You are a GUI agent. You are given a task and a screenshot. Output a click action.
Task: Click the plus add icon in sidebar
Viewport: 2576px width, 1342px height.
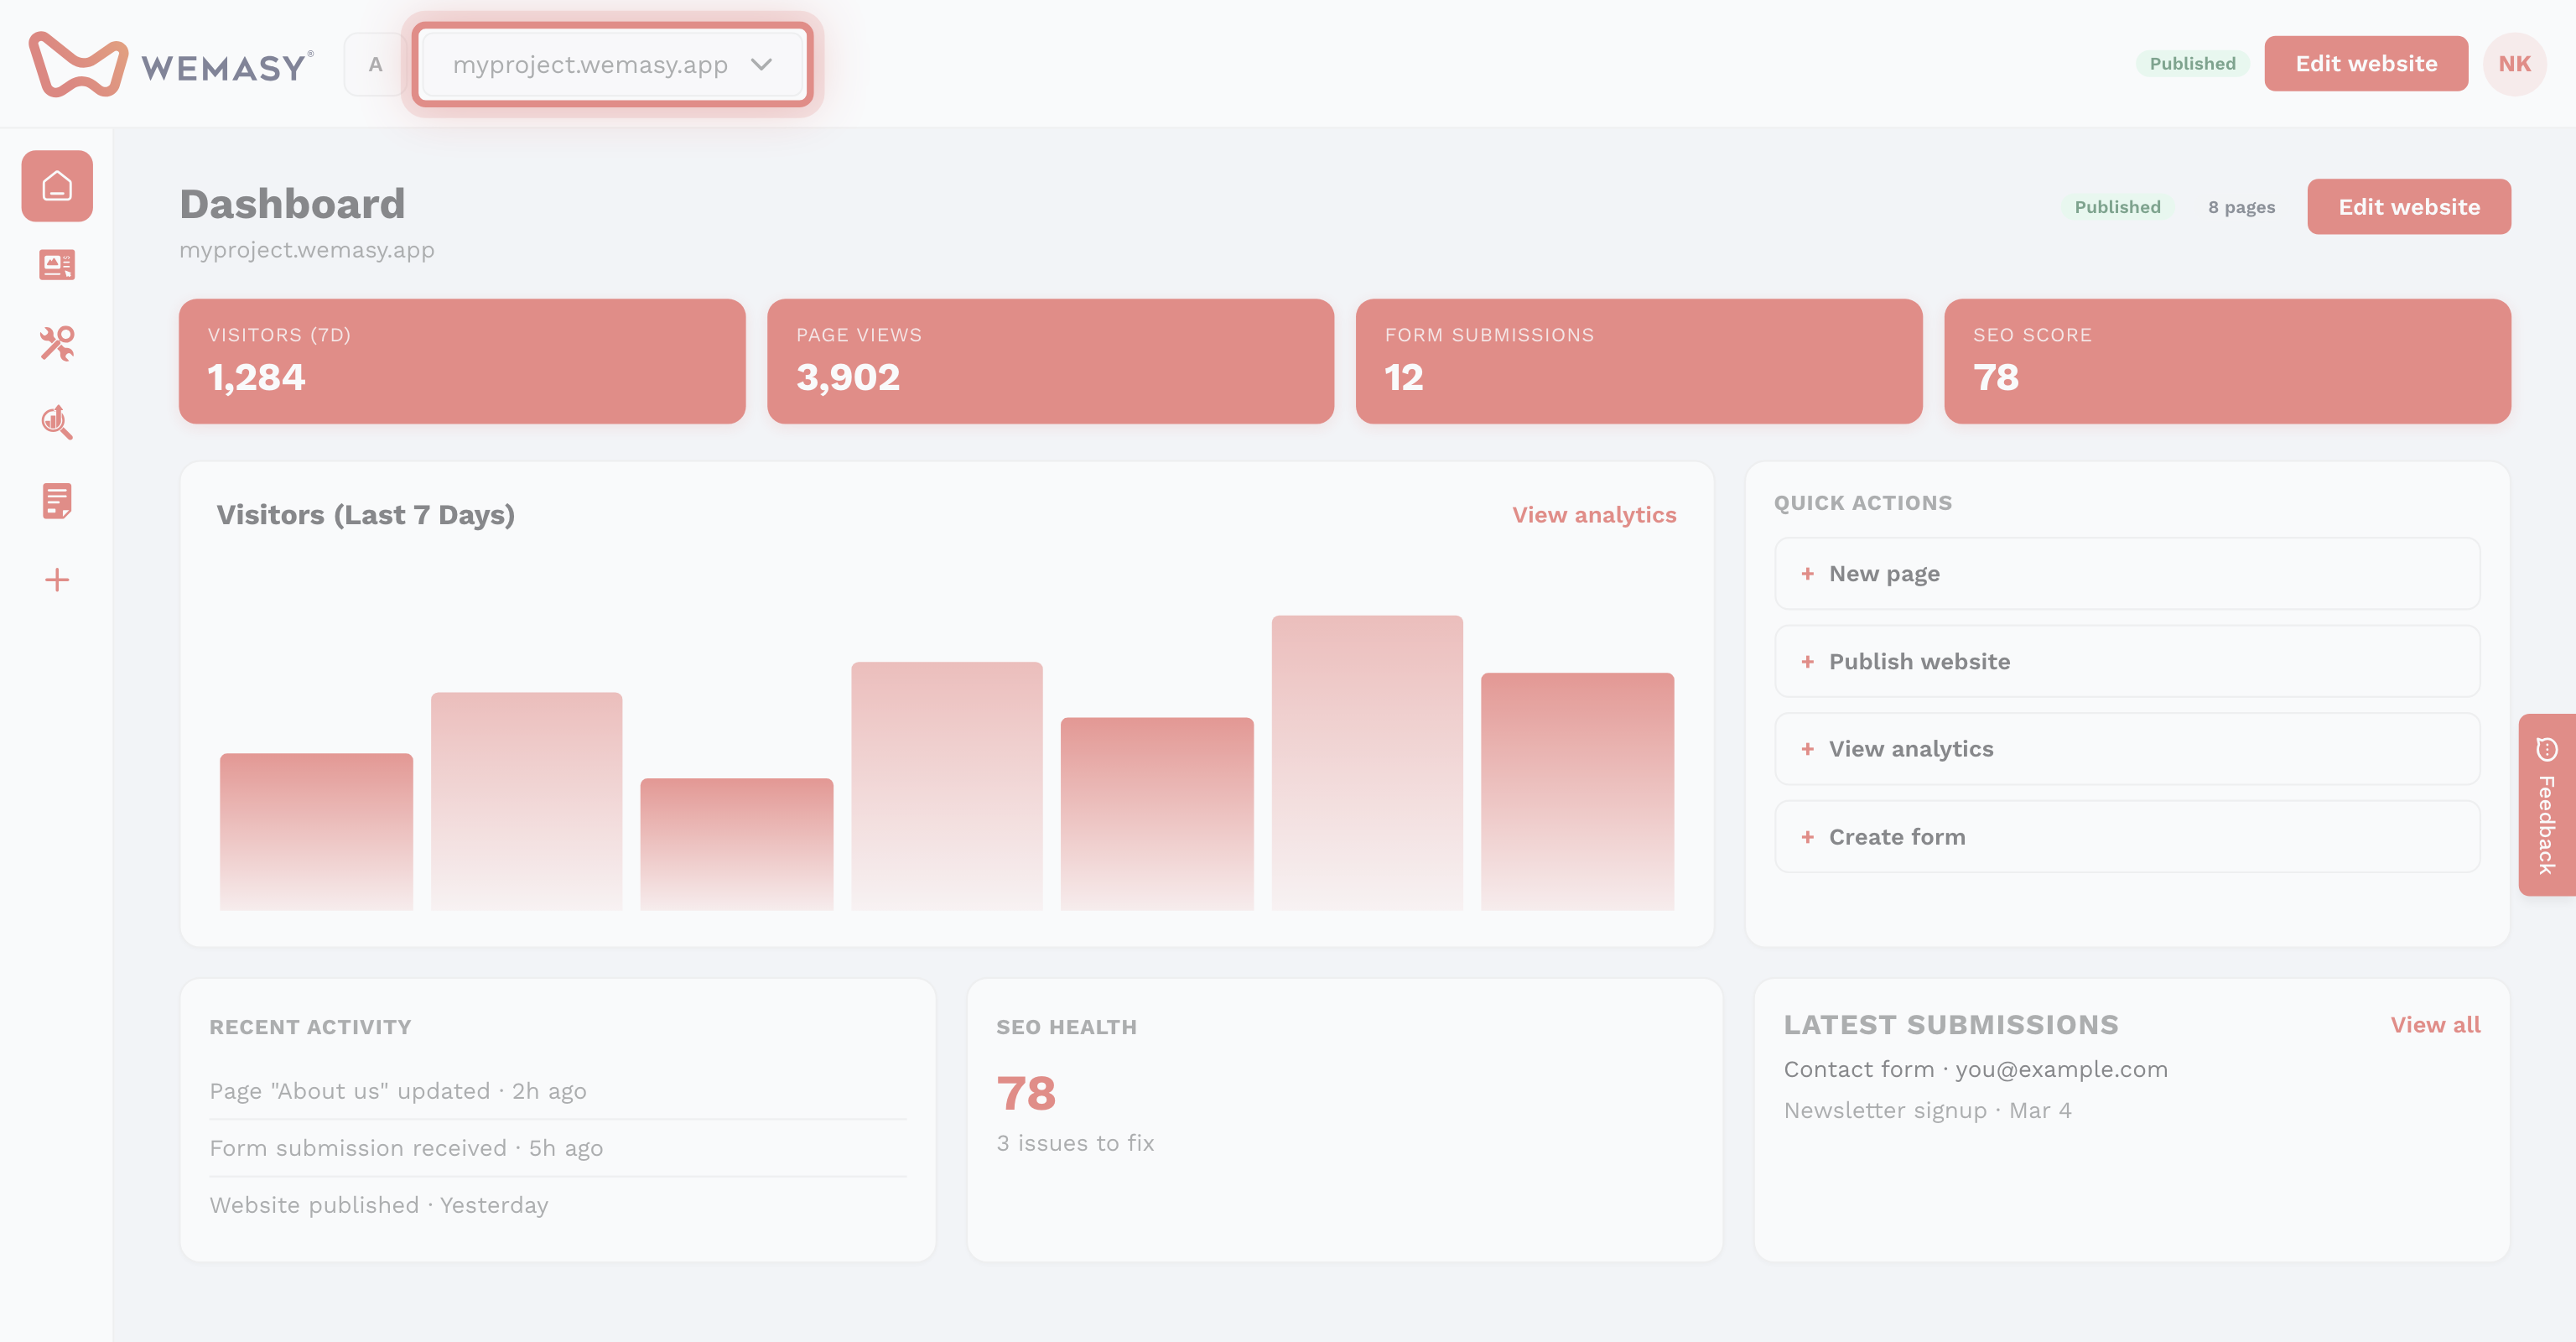(57, 580)
